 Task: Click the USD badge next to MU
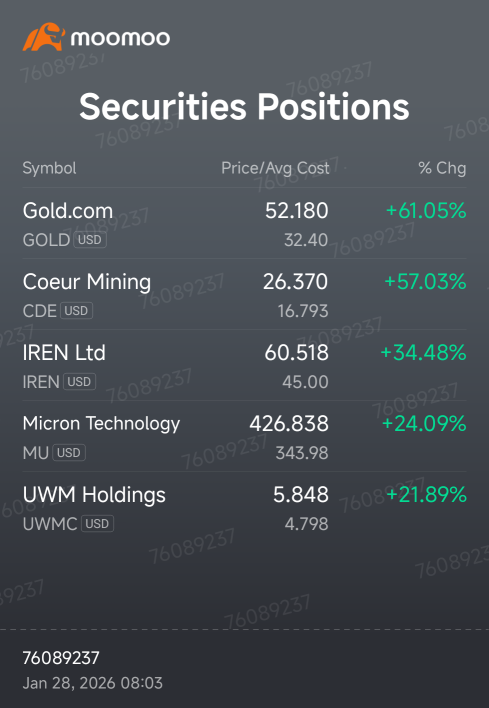[x=69, y=452]
